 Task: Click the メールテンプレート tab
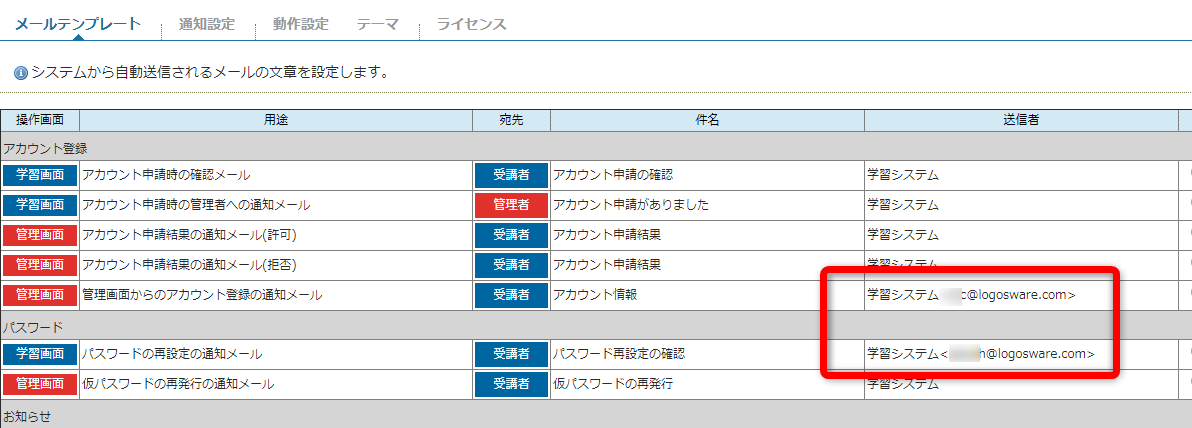pyautogui.click(x=78, y=24)
